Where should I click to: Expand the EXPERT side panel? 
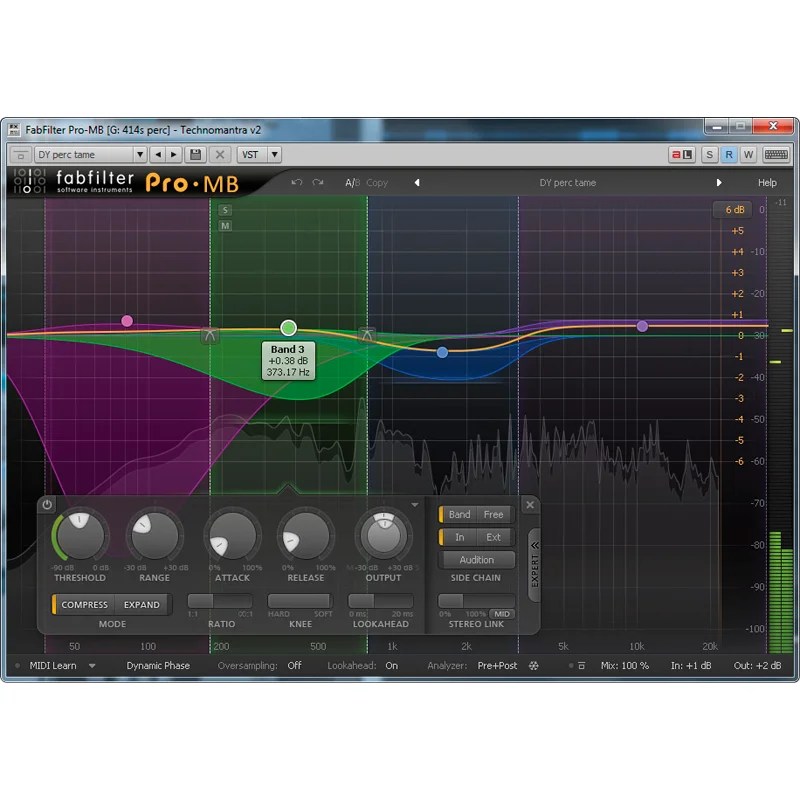tap(534, 565)
